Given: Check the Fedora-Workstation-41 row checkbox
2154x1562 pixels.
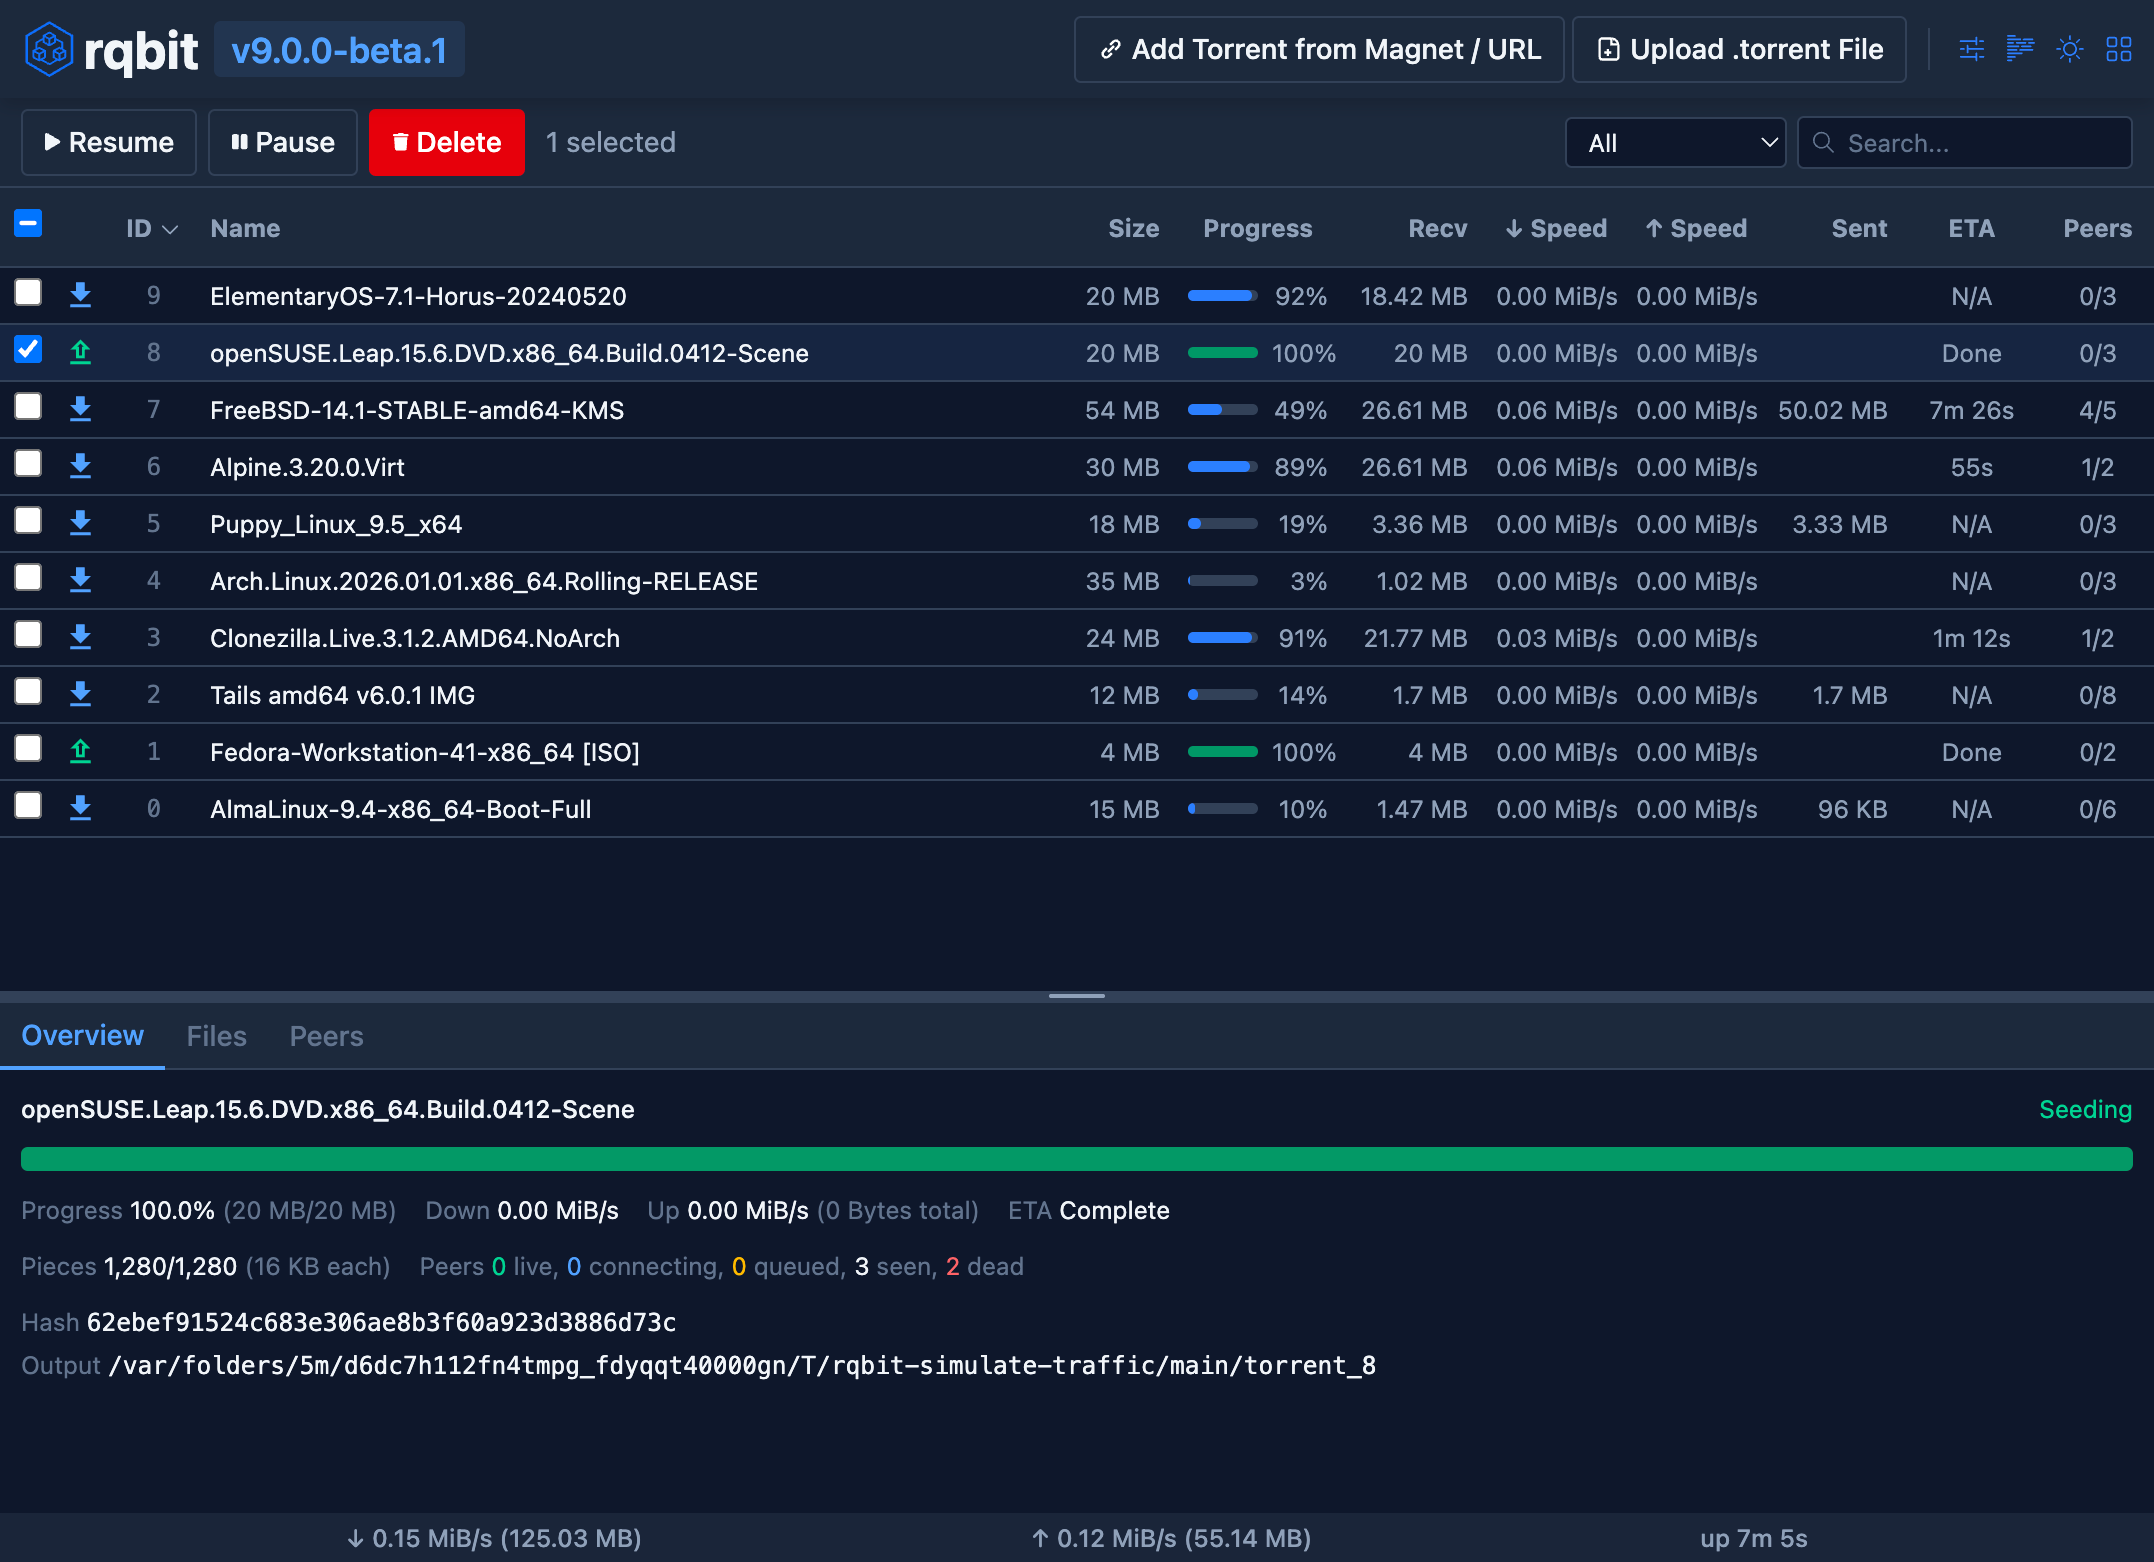Looking at the screenshot, I should pos(28,749).
